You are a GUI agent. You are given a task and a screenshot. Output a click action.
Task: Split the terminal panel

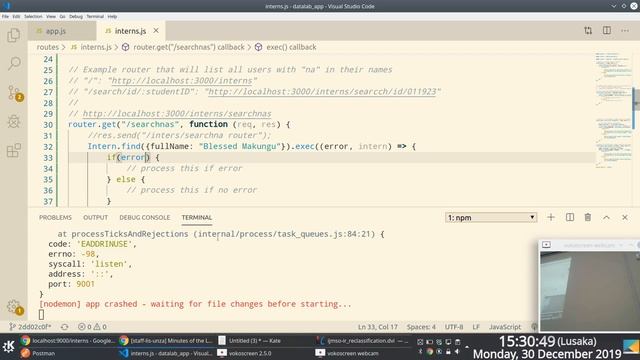point(570,217)
